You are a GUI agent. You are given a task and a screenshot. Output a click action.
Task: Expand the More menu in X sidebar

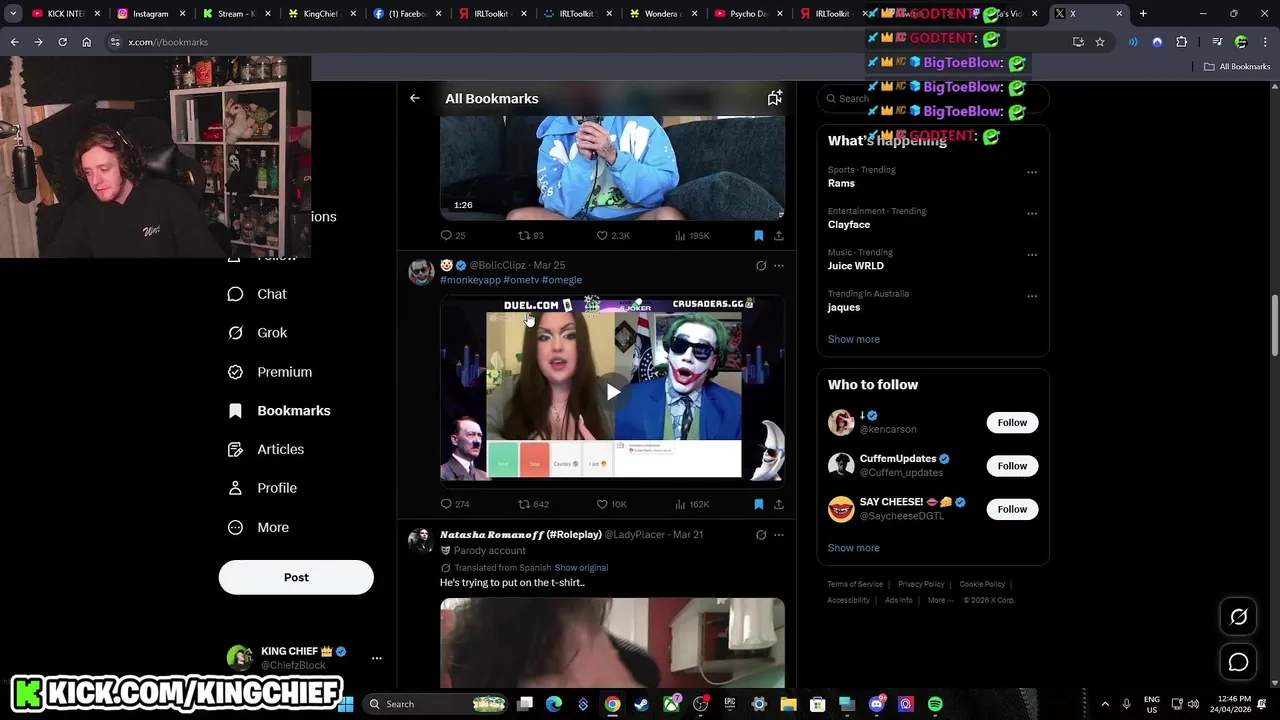point(258,528)
